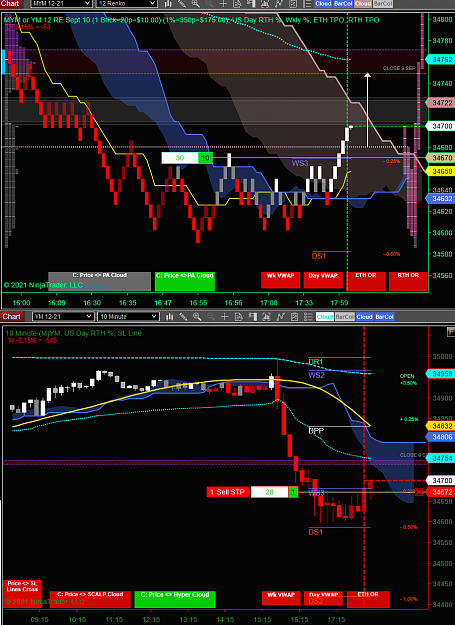Click zoom in magnifier in lower toolbar

tap(197, 316)
